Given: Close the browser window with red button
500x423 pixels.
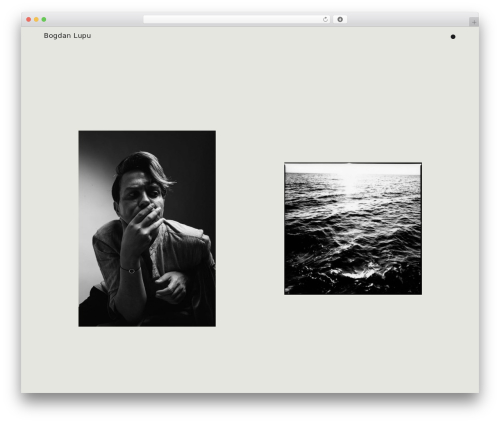Looking at the screenshot, I should tap(29, 19).
